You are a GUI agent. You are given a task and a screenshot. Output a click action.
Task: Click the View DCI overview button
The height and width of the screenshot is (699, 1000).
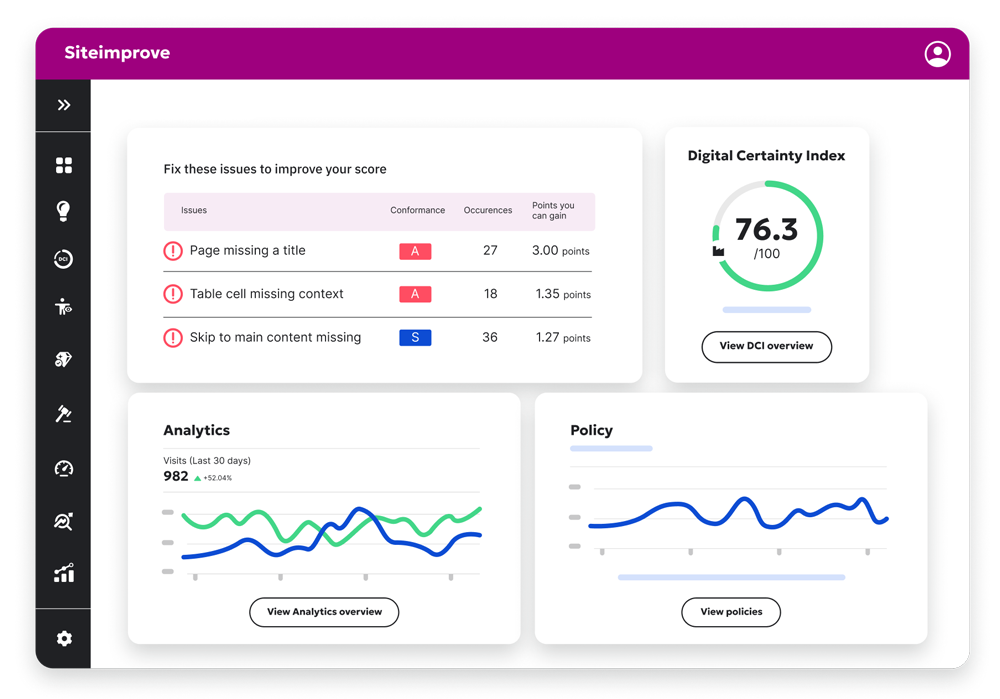[766, 347]
